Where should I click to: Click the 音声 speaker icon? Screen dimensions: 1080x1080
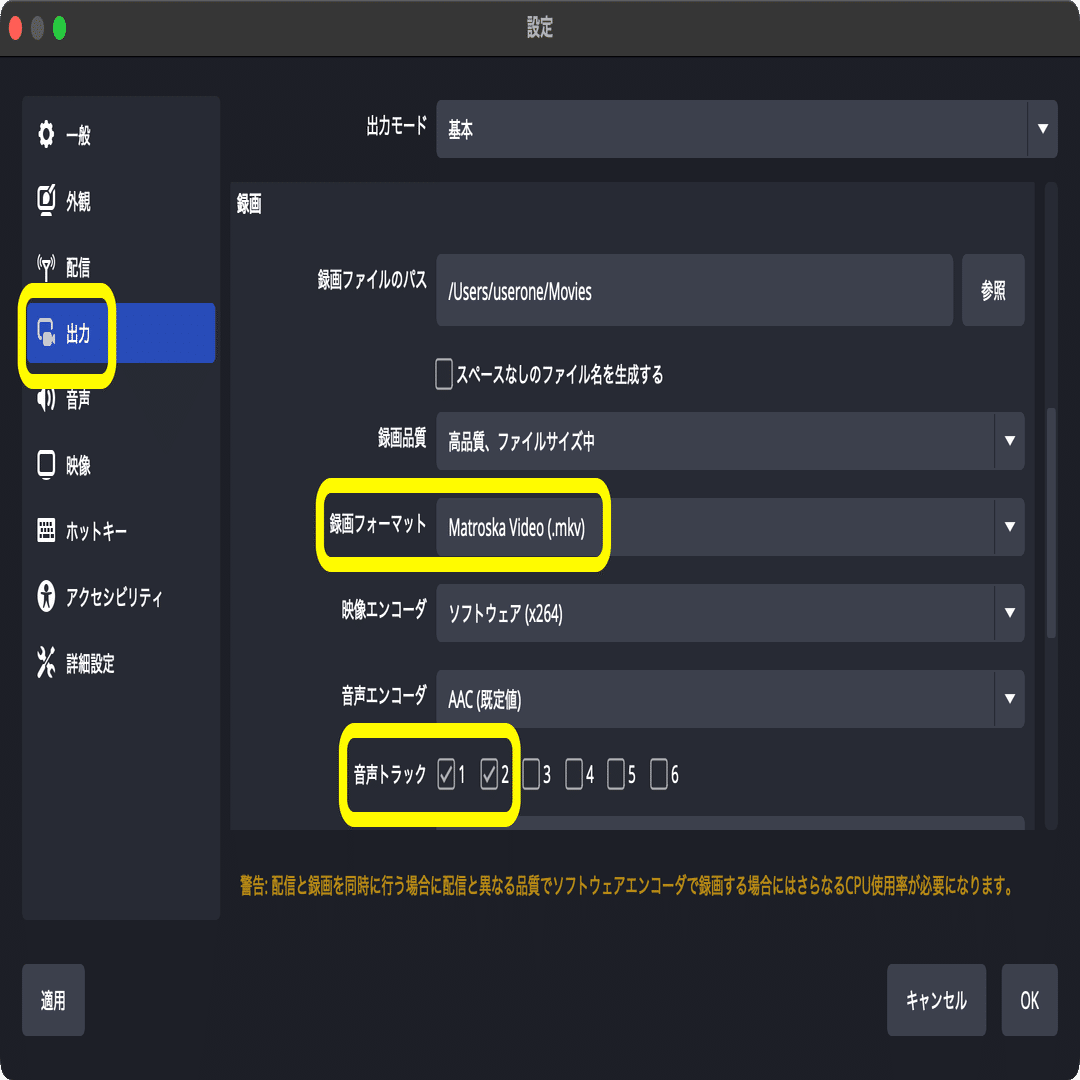pyautogui.click(x=46, y=399)
